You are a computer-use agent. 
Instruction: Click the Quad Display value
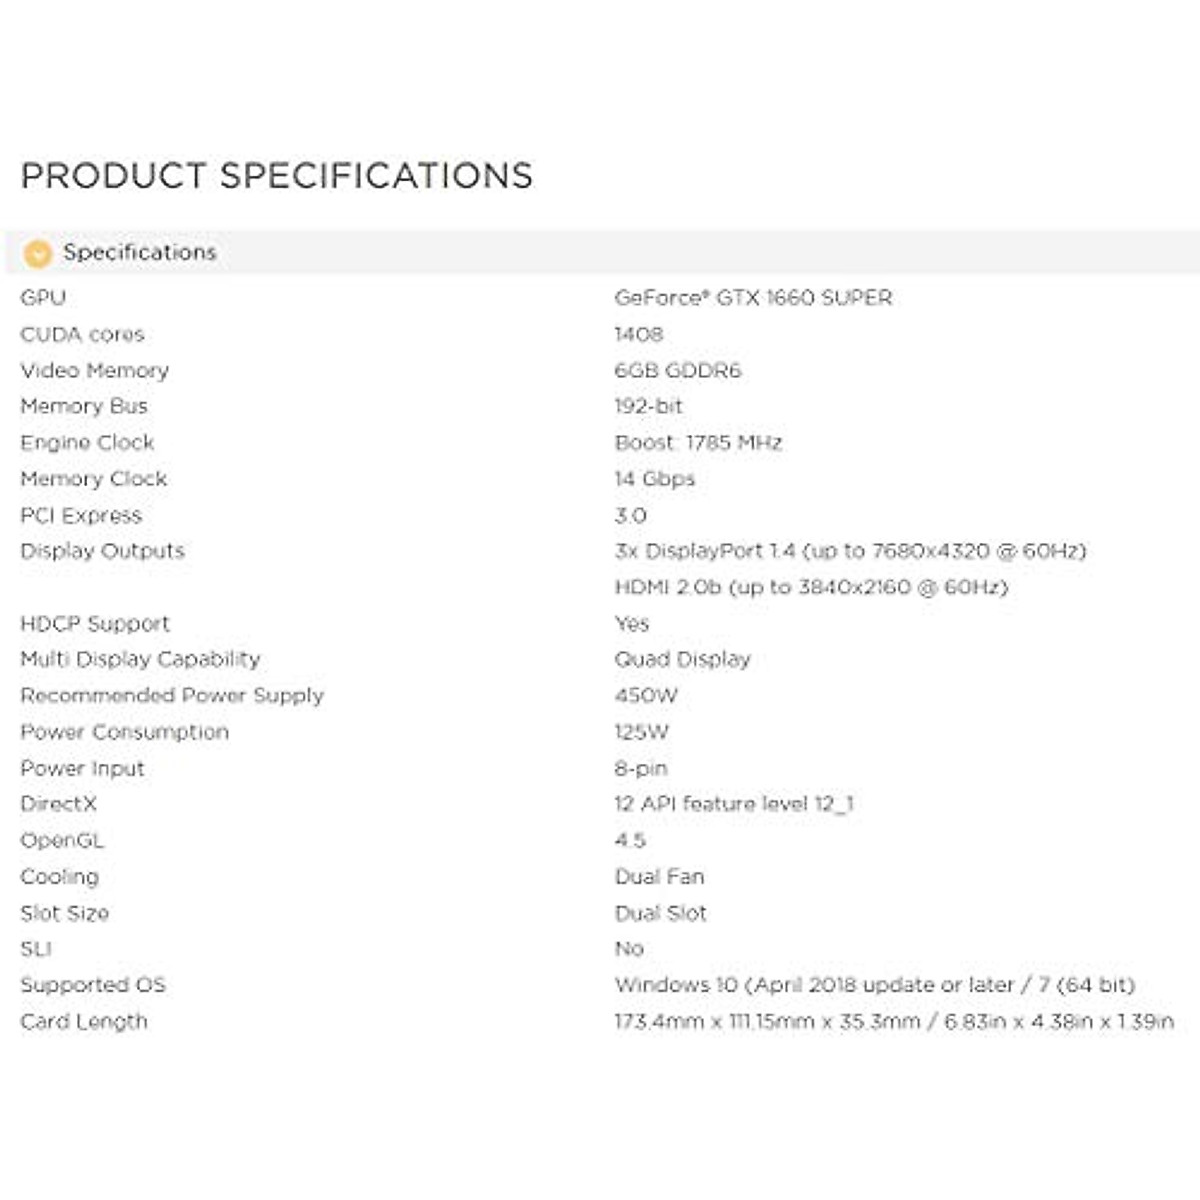click(x=682, y=660)
